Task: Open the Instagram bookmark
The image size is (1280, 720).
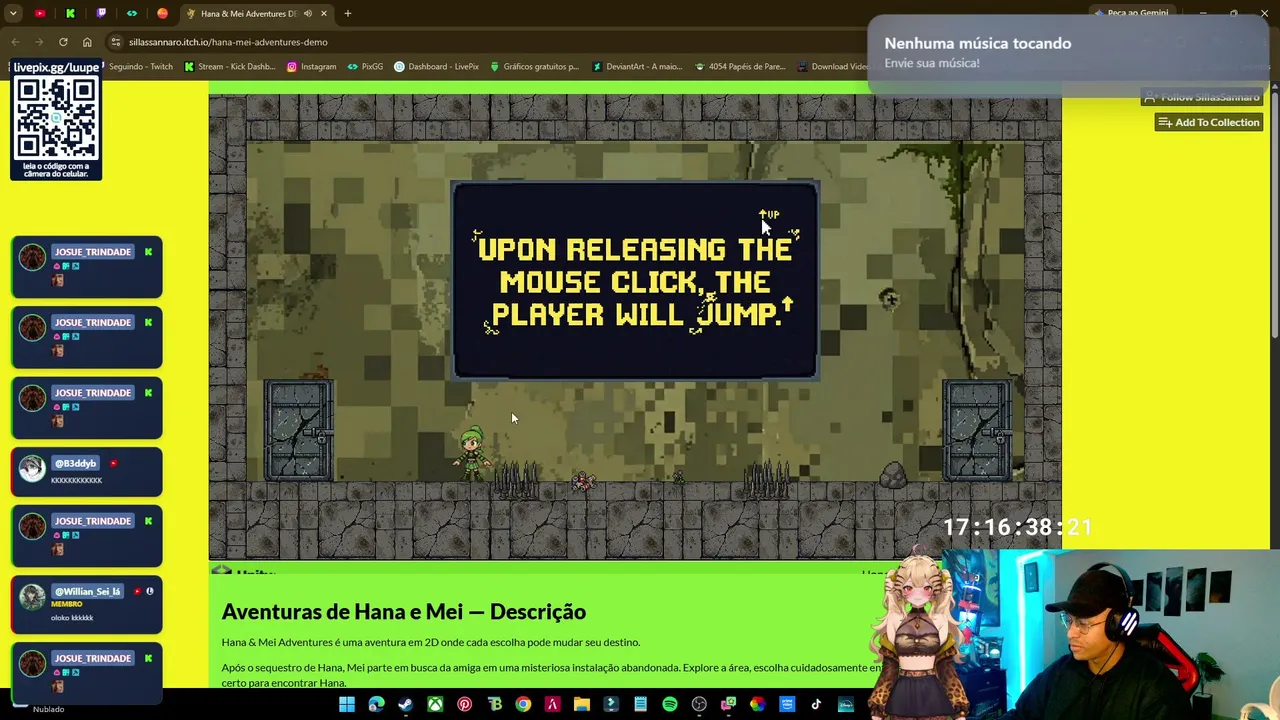Action: click(x=312, y=67)
